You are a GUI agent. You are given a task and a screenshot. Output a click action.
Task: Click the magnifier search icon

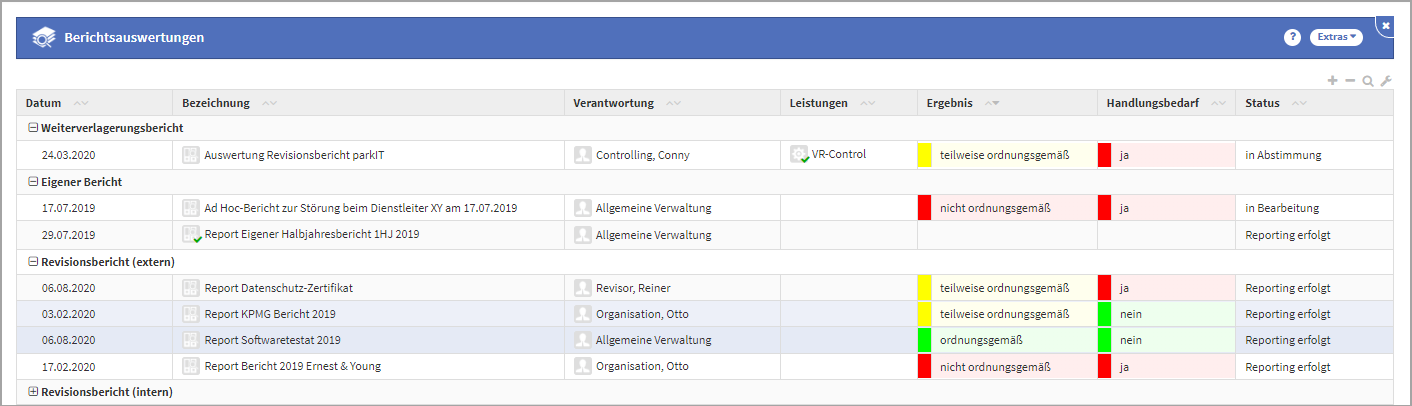click(1368, 81)
